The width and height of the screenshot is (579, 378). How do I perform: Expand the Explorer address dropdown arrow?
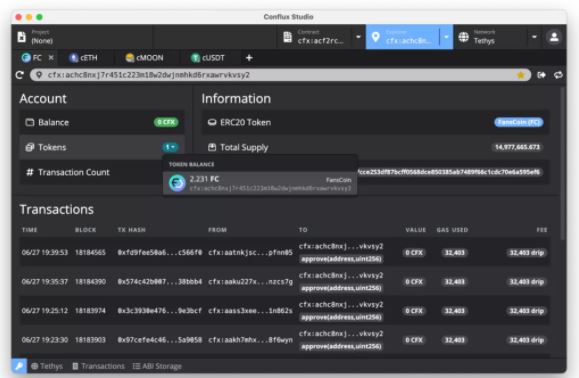pos(446,37)
